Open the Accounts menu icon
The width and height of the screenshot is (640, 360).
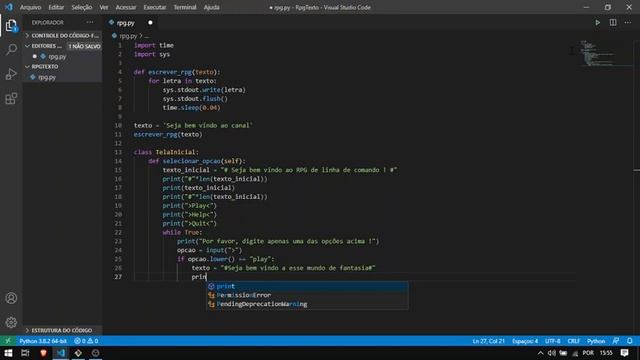(x=11, y=298)
